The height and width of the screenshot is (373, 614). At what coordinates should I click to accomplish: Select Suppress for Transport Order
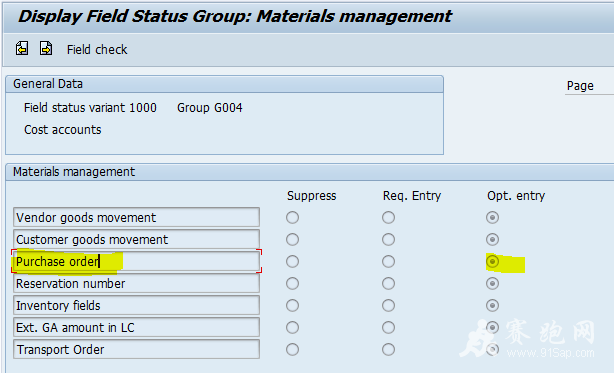click(292, 350)
